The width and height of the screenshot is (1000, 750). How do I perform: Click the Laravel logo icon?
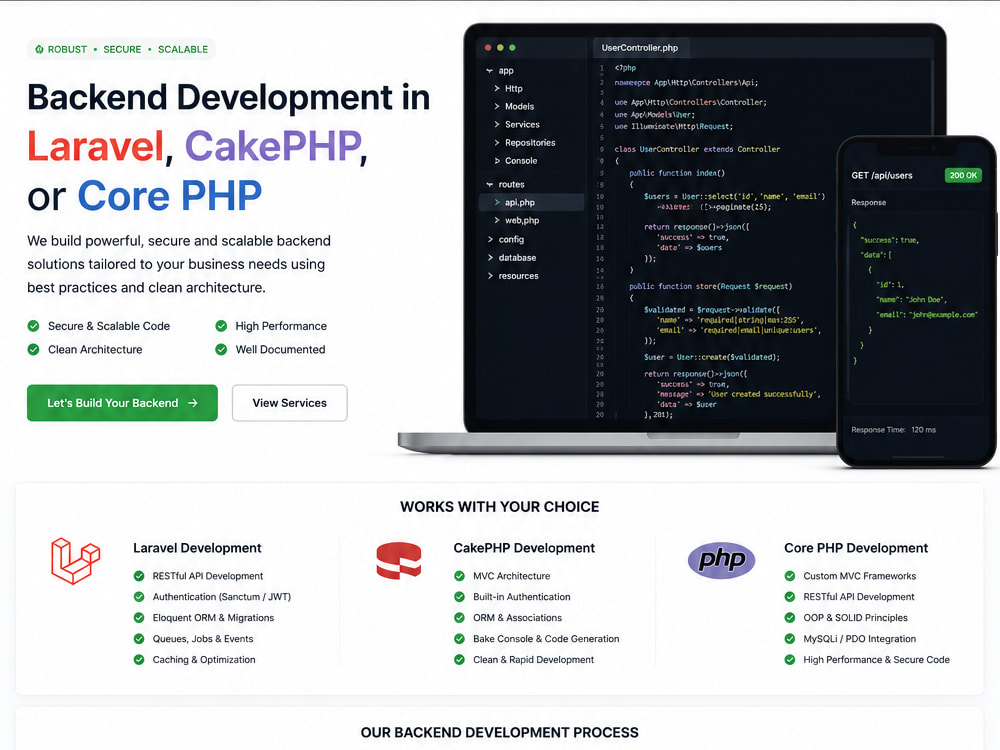(75, 561)
